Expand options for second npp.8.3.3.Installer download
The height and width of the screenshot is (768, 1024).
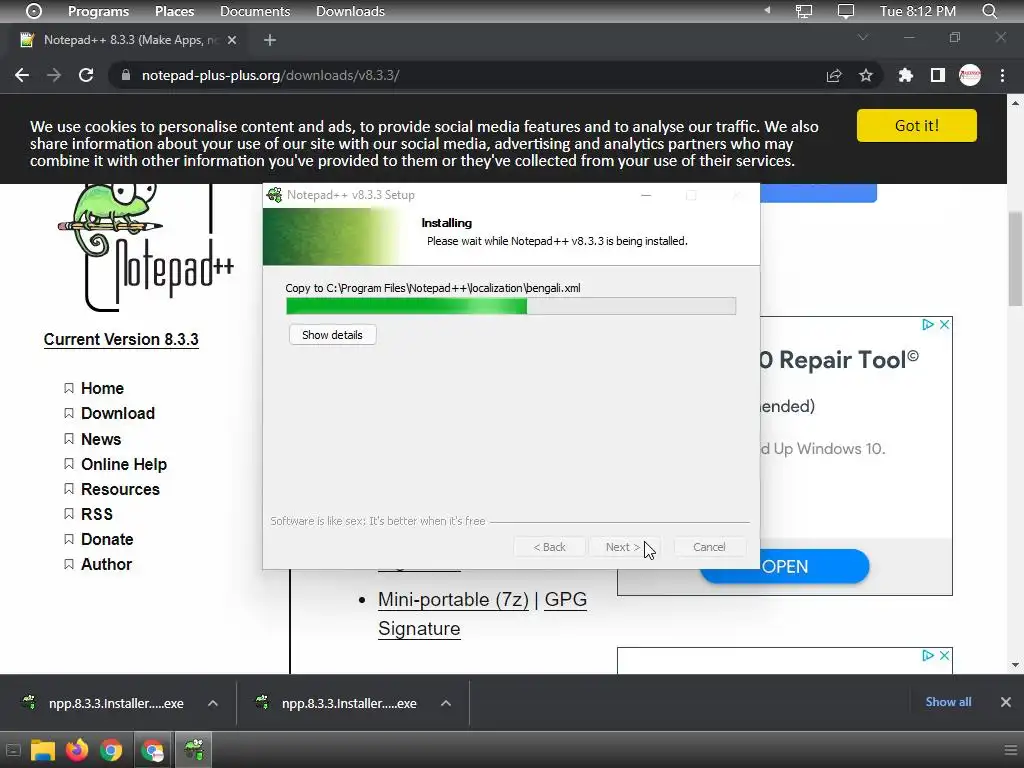(x=446, y=703)
